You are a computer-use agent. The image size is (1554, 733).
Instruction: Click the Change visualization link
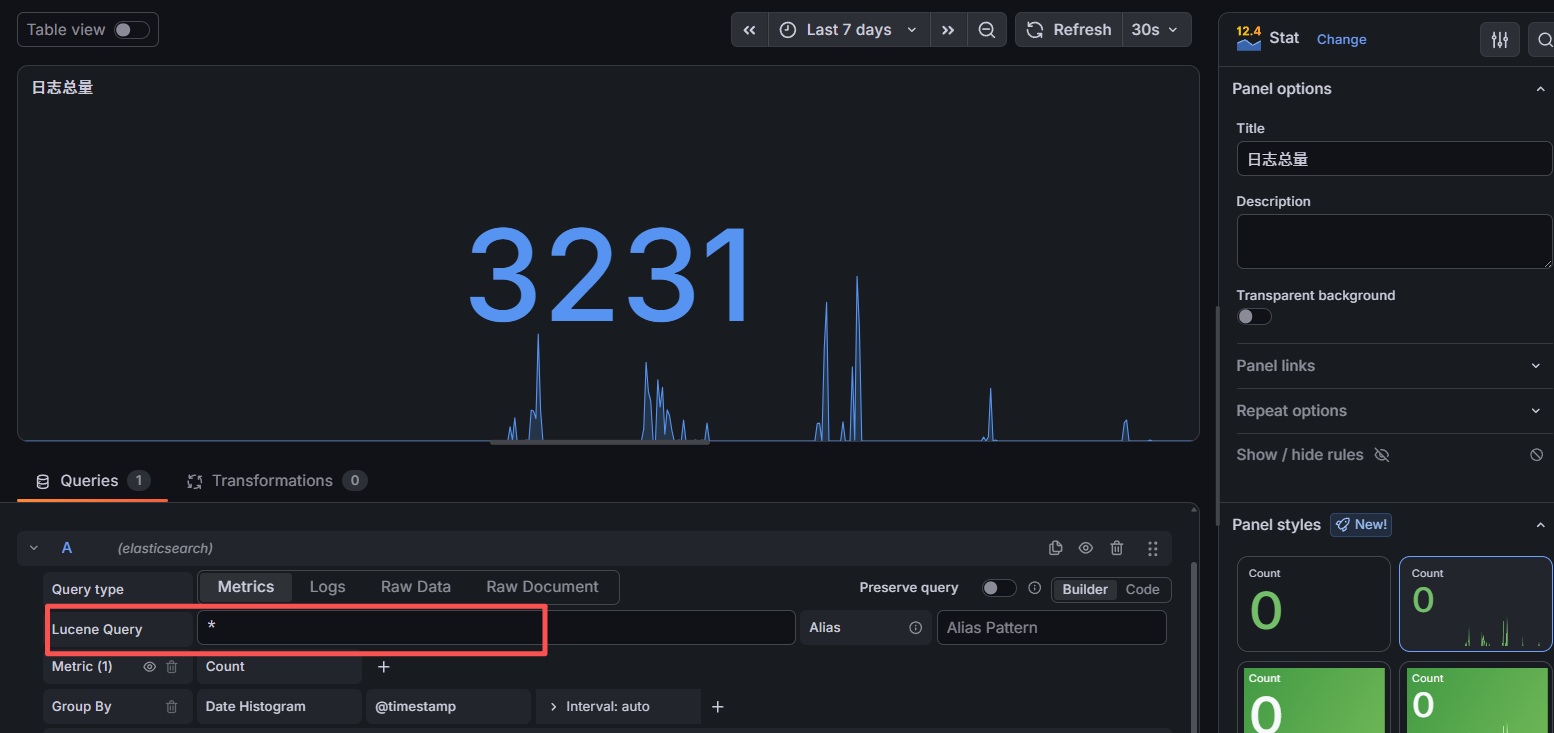(1341, 39)
